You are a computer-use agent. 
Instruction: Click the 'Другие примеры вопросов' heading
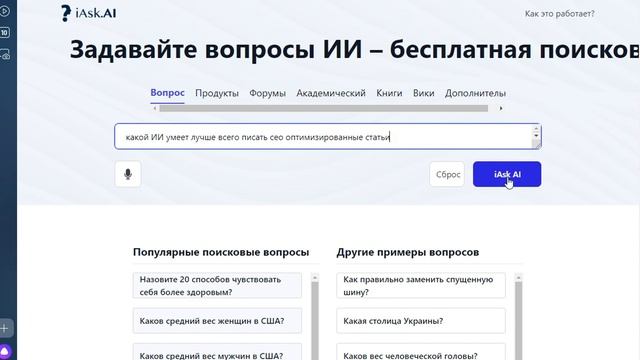(x=407, y=252)
